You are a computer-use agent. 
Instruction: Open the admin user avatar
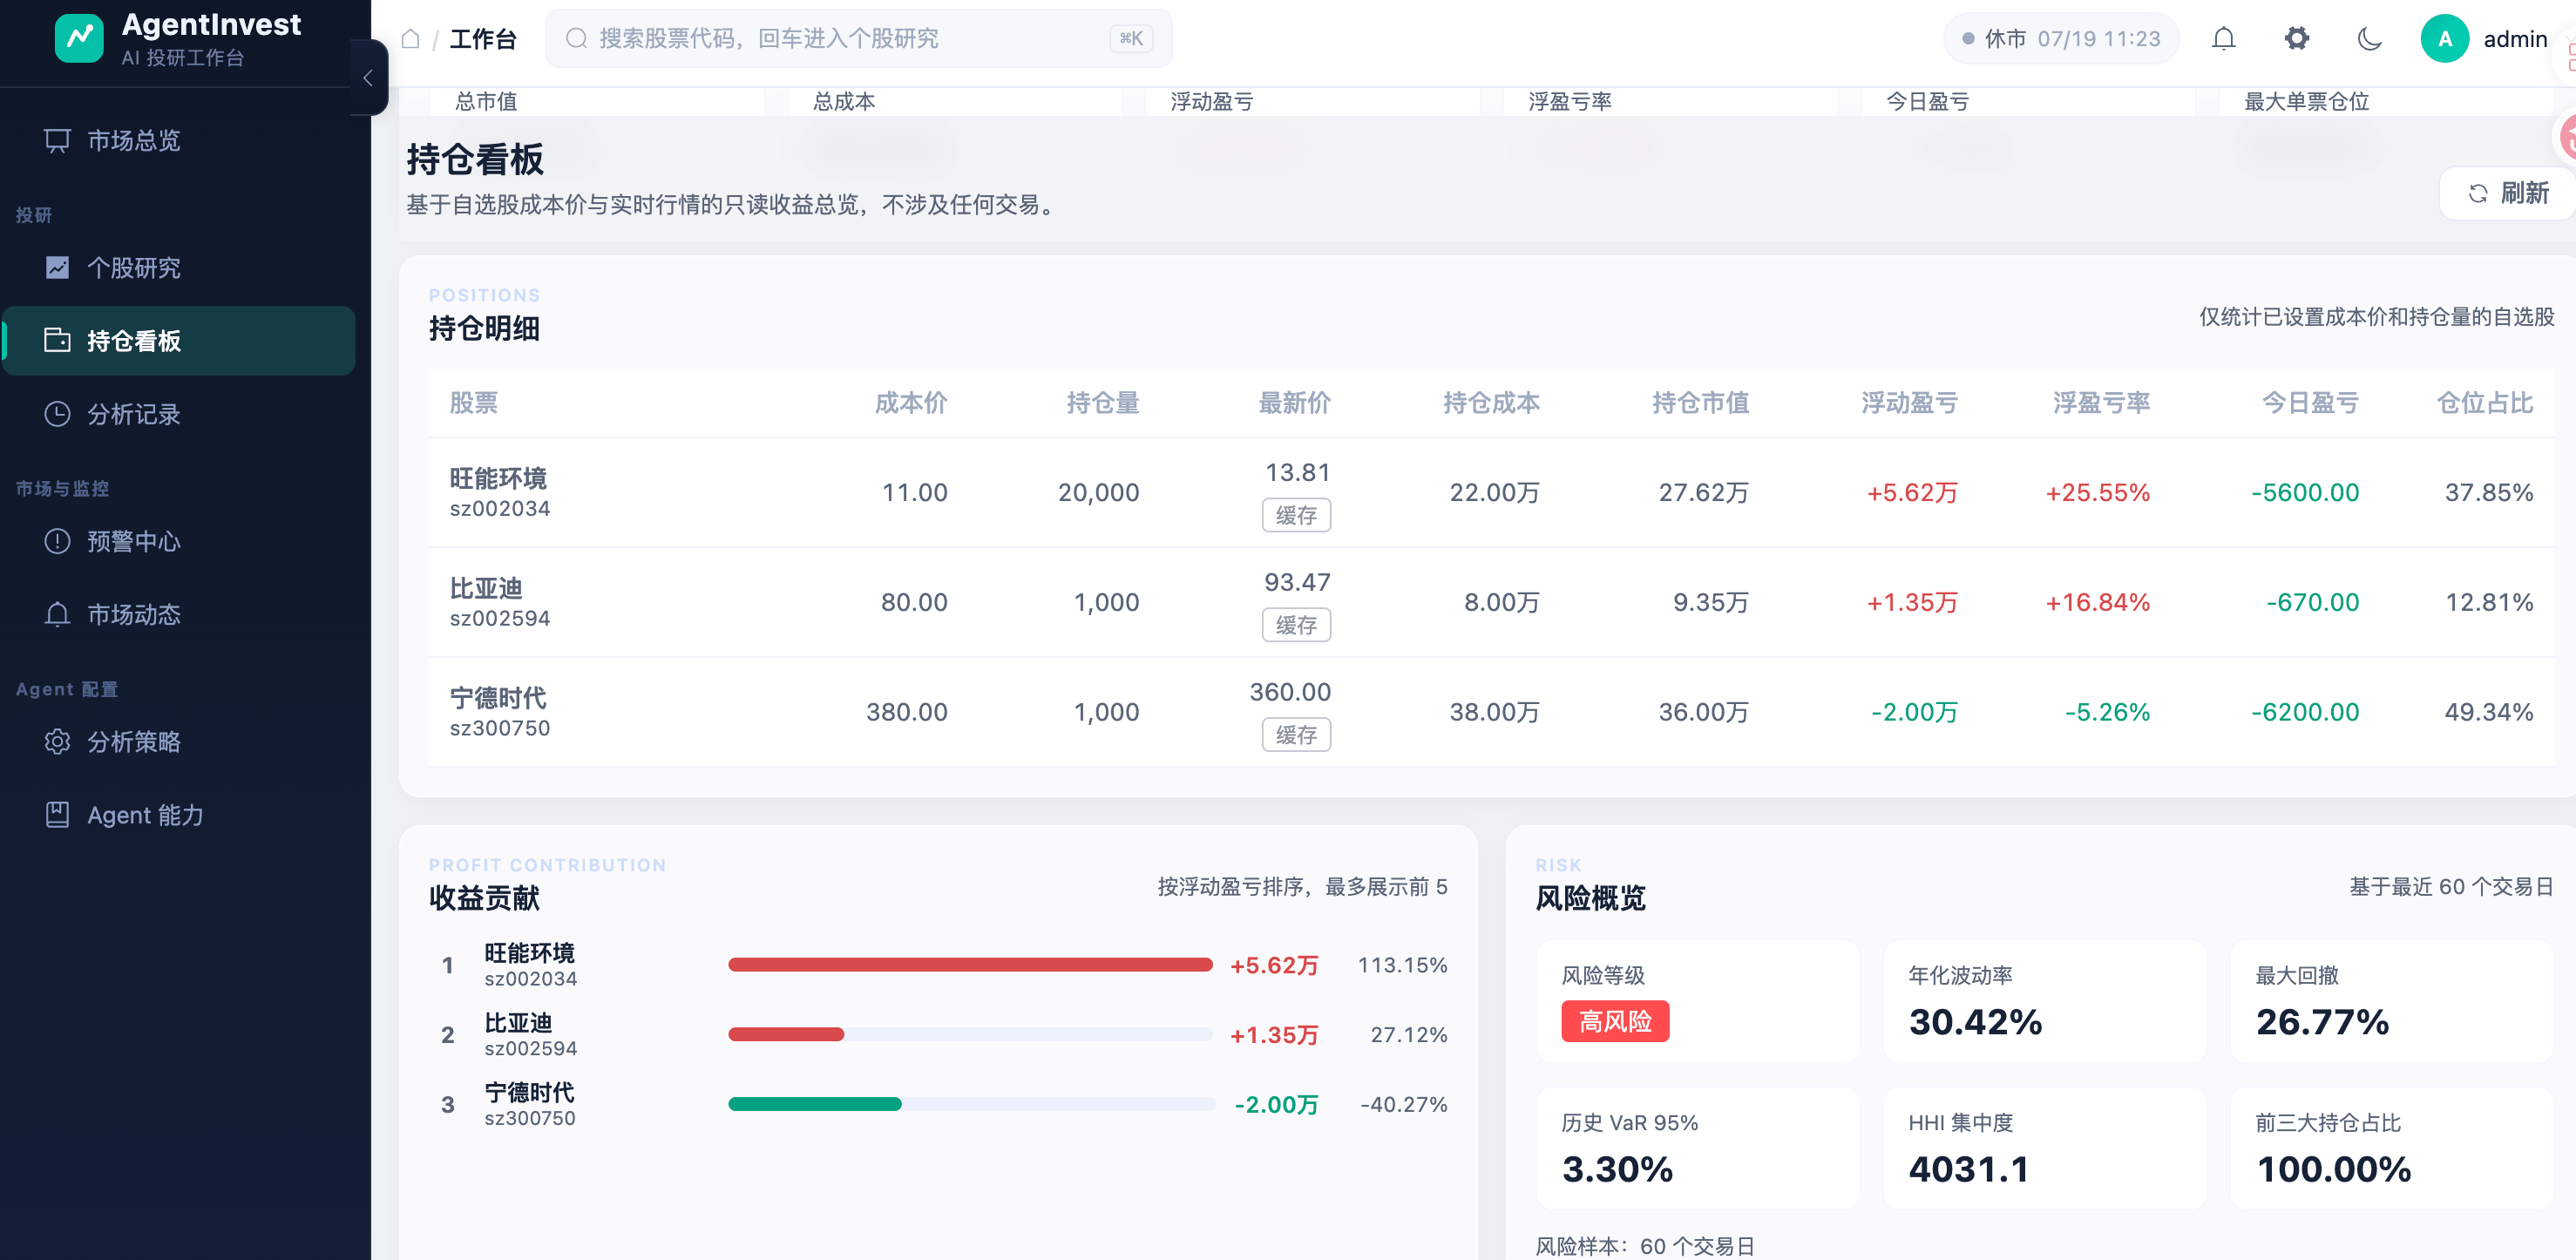pos(2445,39)
